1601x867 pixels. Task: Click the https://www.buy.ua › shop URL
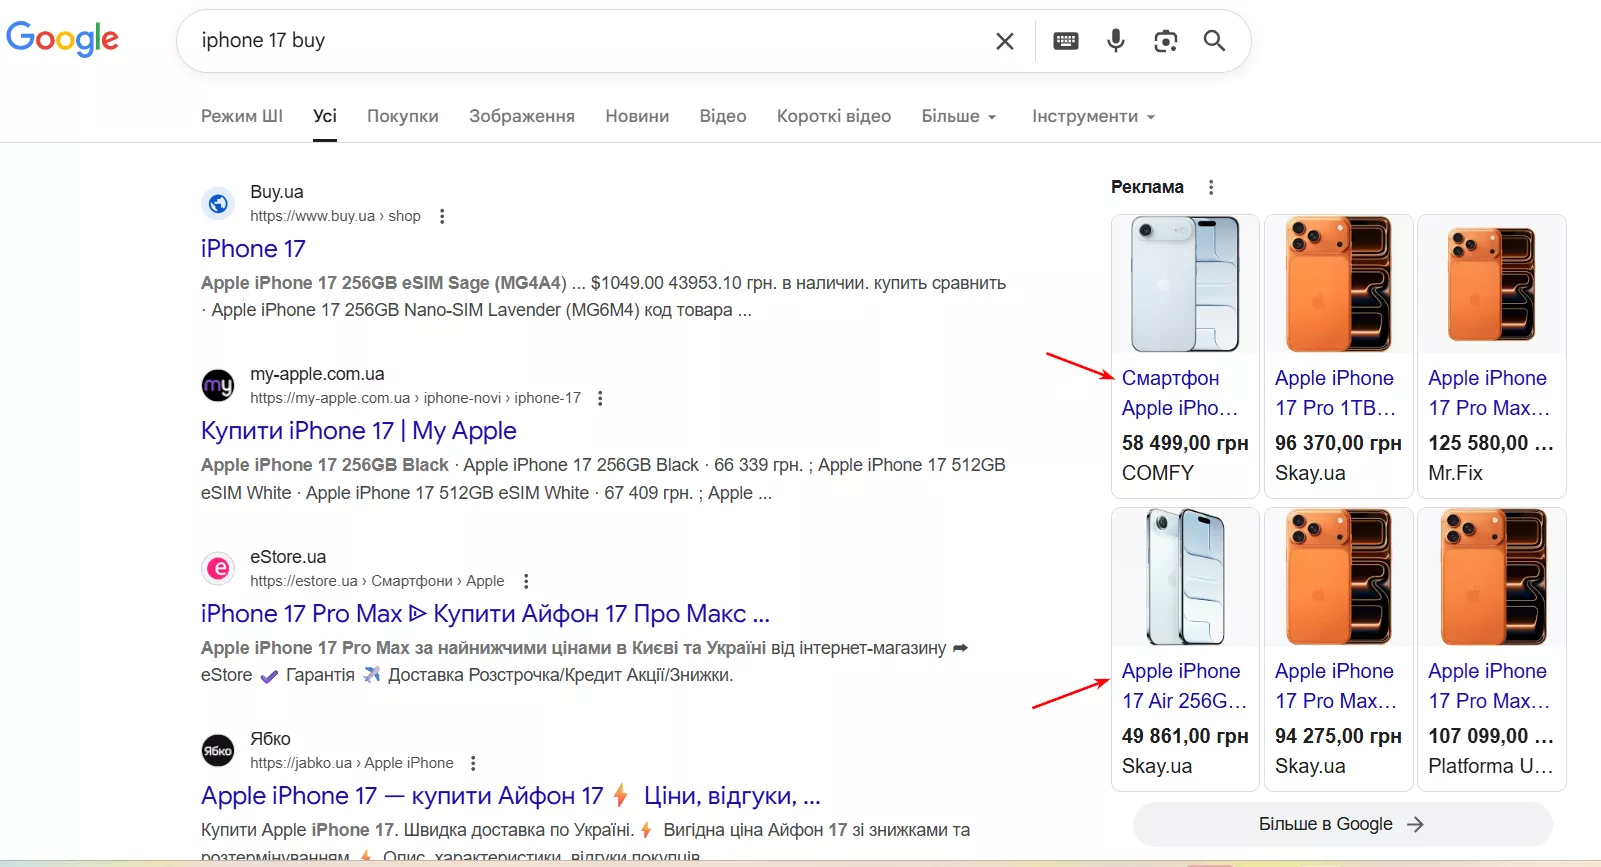tap(335, 216)
